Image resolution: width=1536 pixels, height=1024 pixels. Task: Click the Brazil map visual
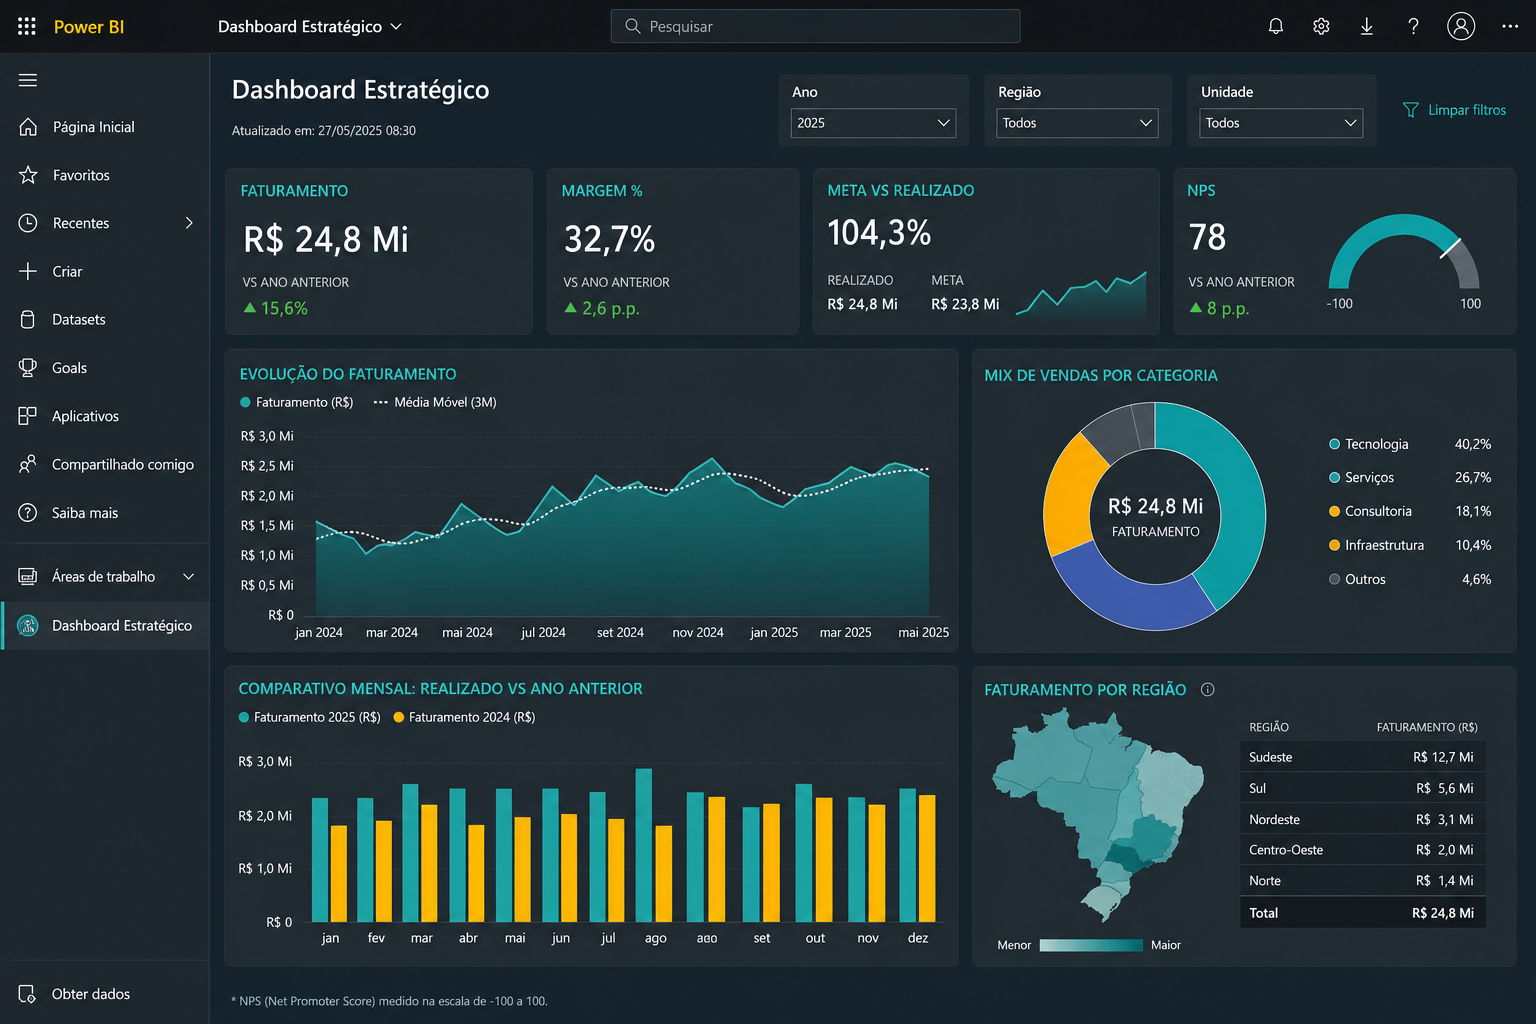point(1097,814)
